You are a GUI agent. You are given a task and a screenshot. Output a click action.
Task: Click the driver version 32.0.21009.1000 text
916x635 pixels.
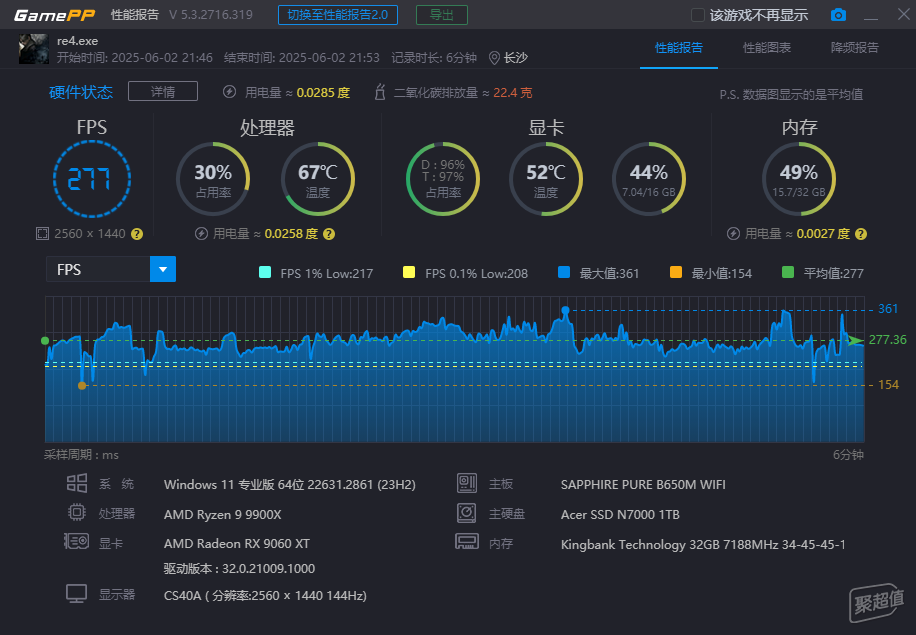(x=240, y=568)
